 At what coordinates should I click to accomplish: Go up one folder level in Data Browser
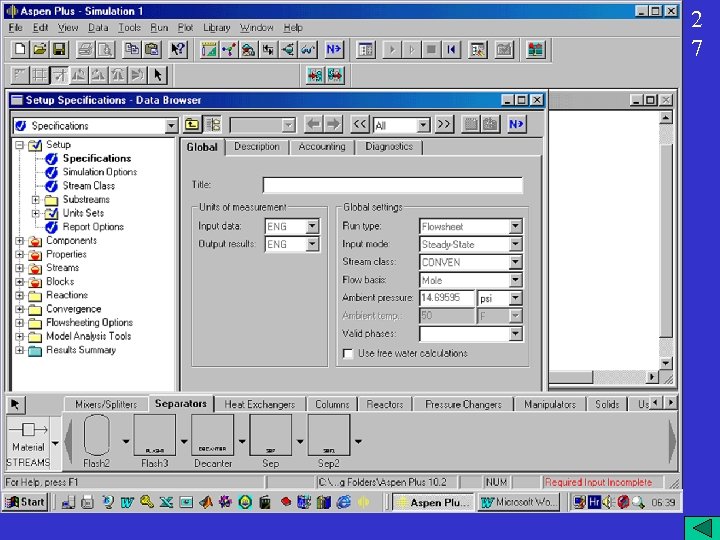192,124
